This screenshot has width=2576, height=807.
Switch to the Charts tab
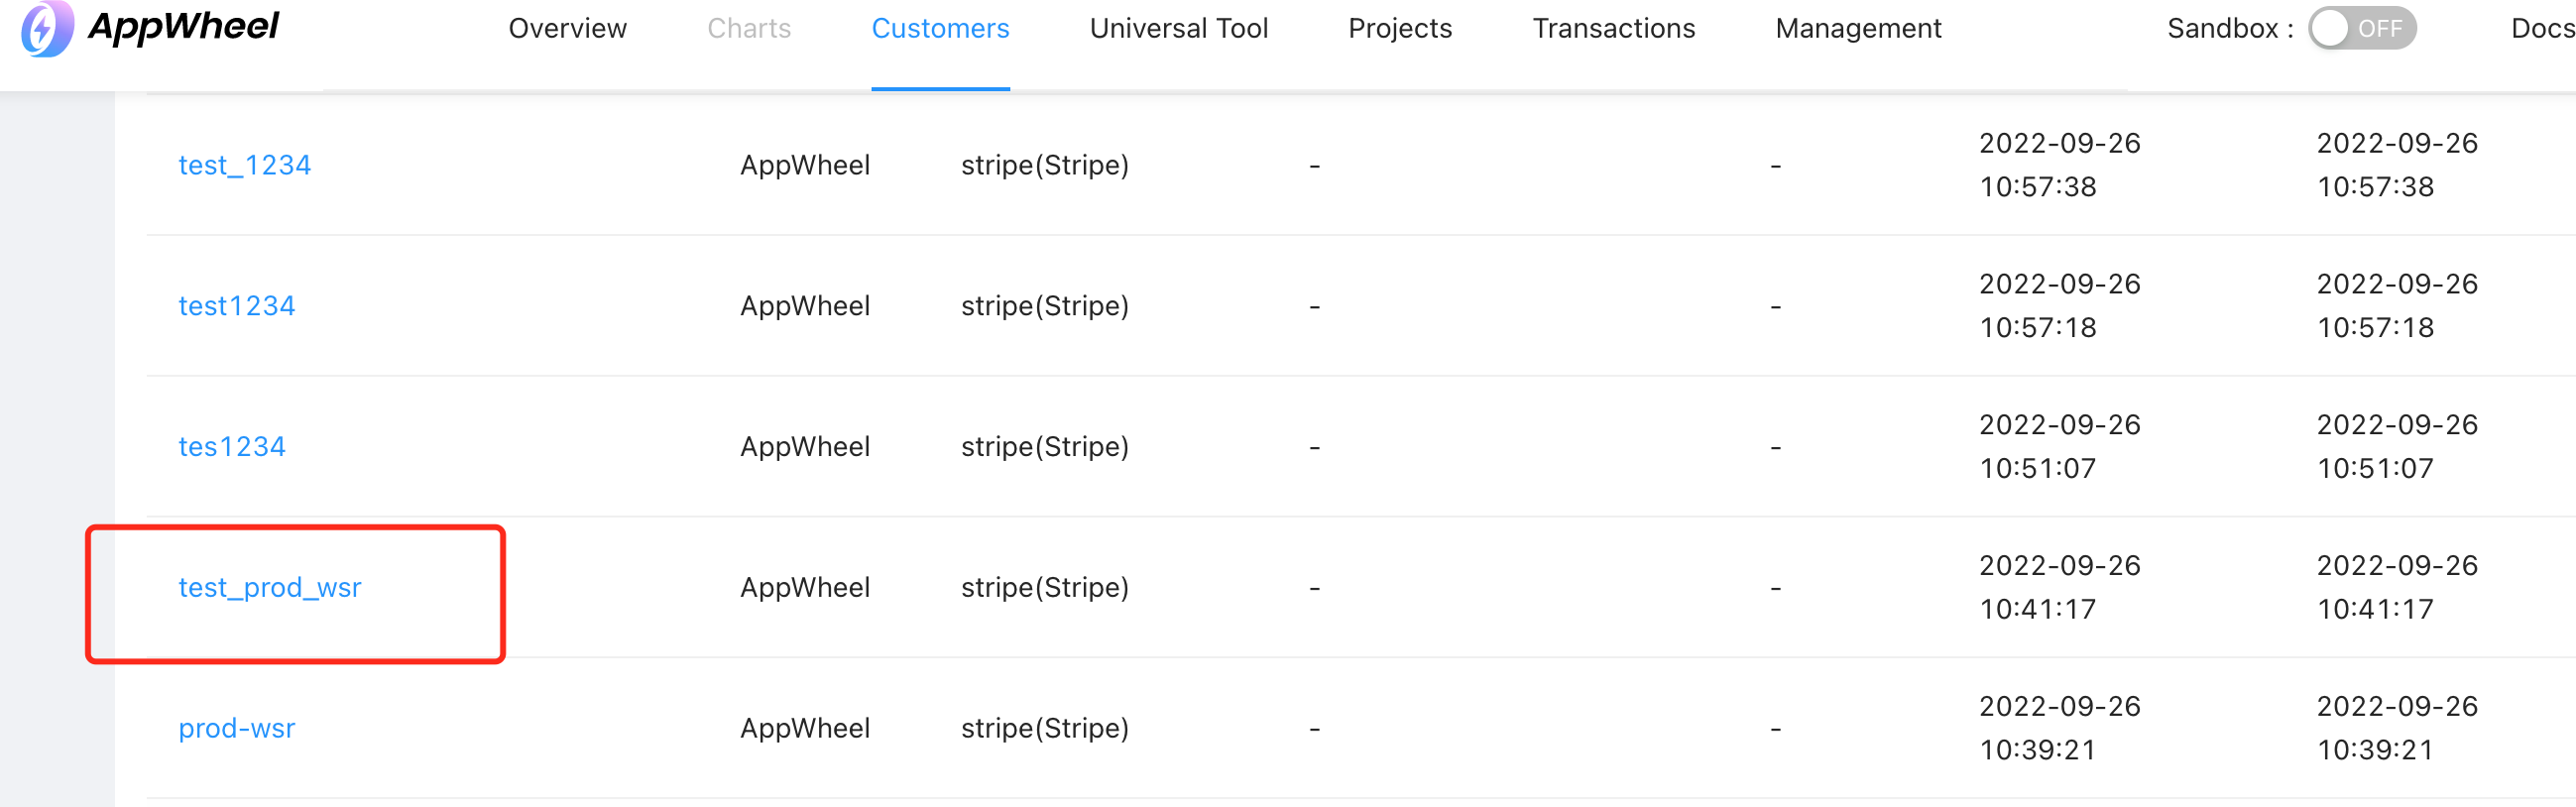click(x=749, y=28)
